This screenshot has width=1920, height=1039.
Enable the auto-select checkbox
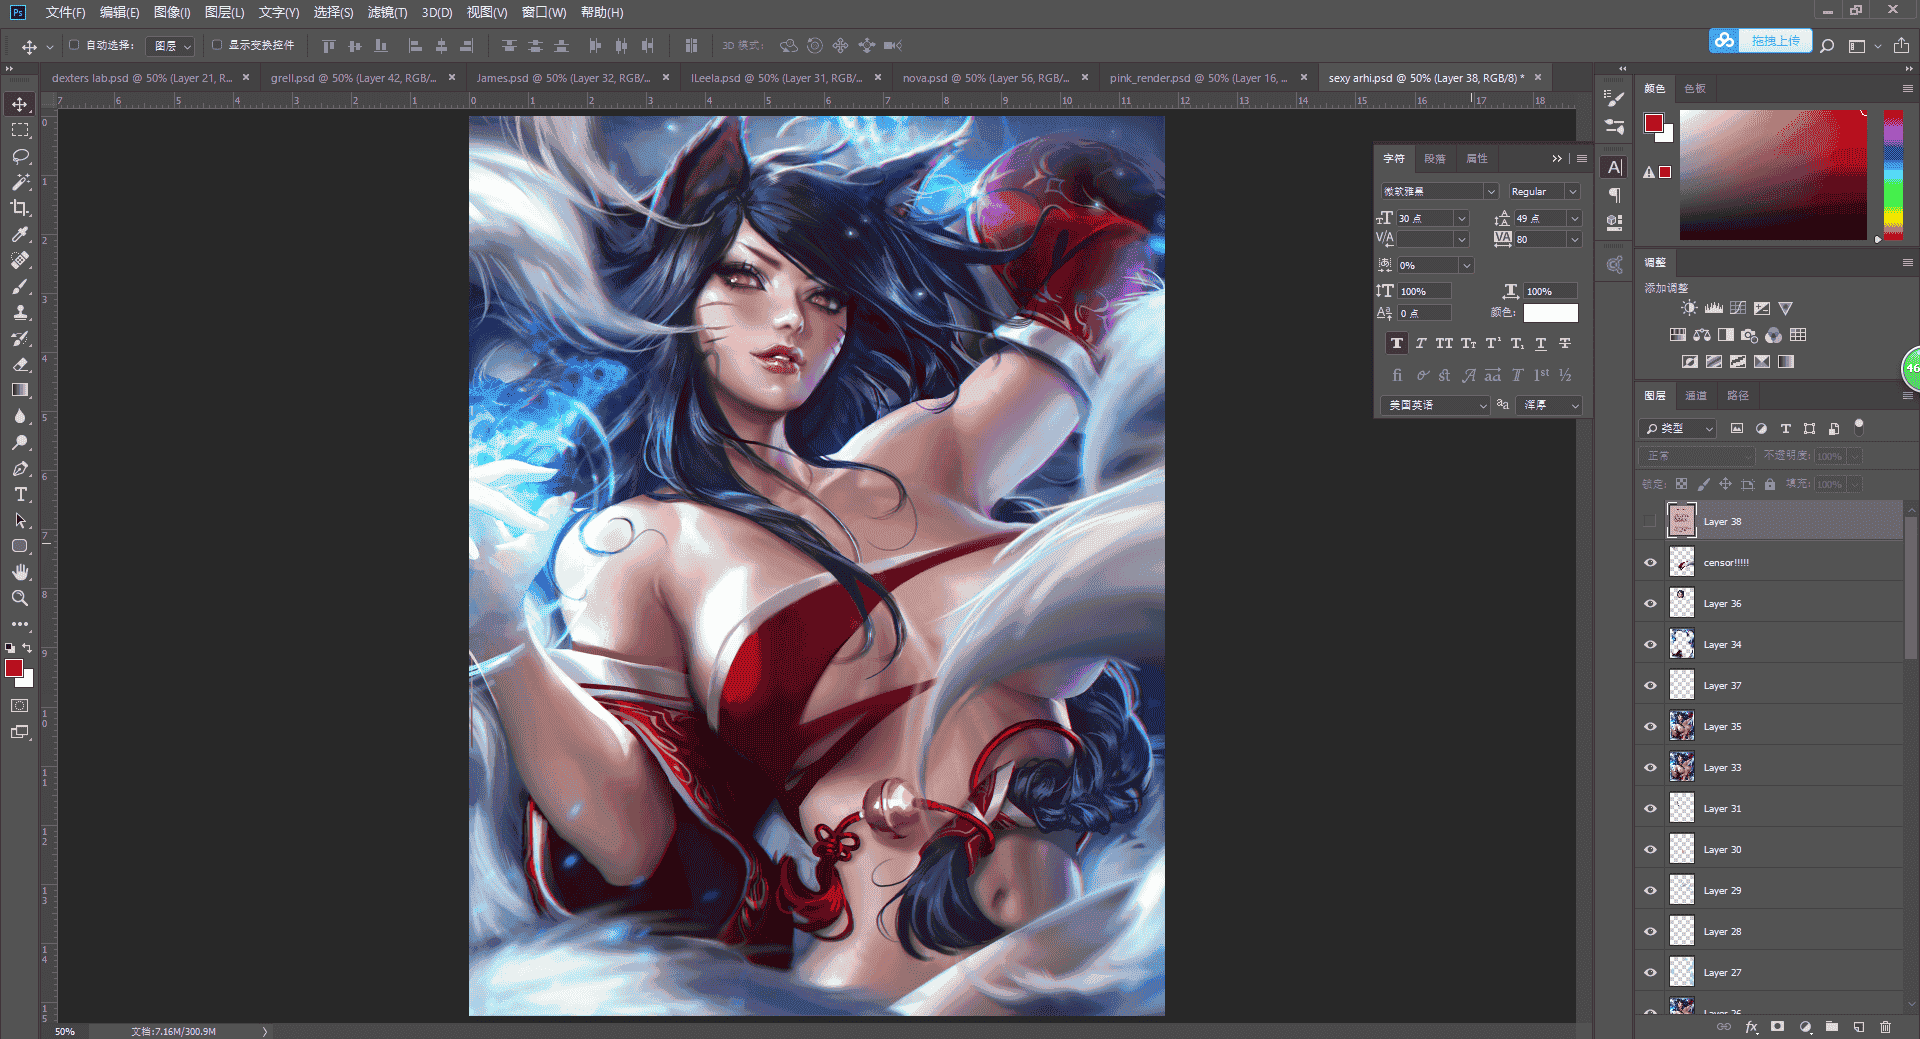click(74, 45)
